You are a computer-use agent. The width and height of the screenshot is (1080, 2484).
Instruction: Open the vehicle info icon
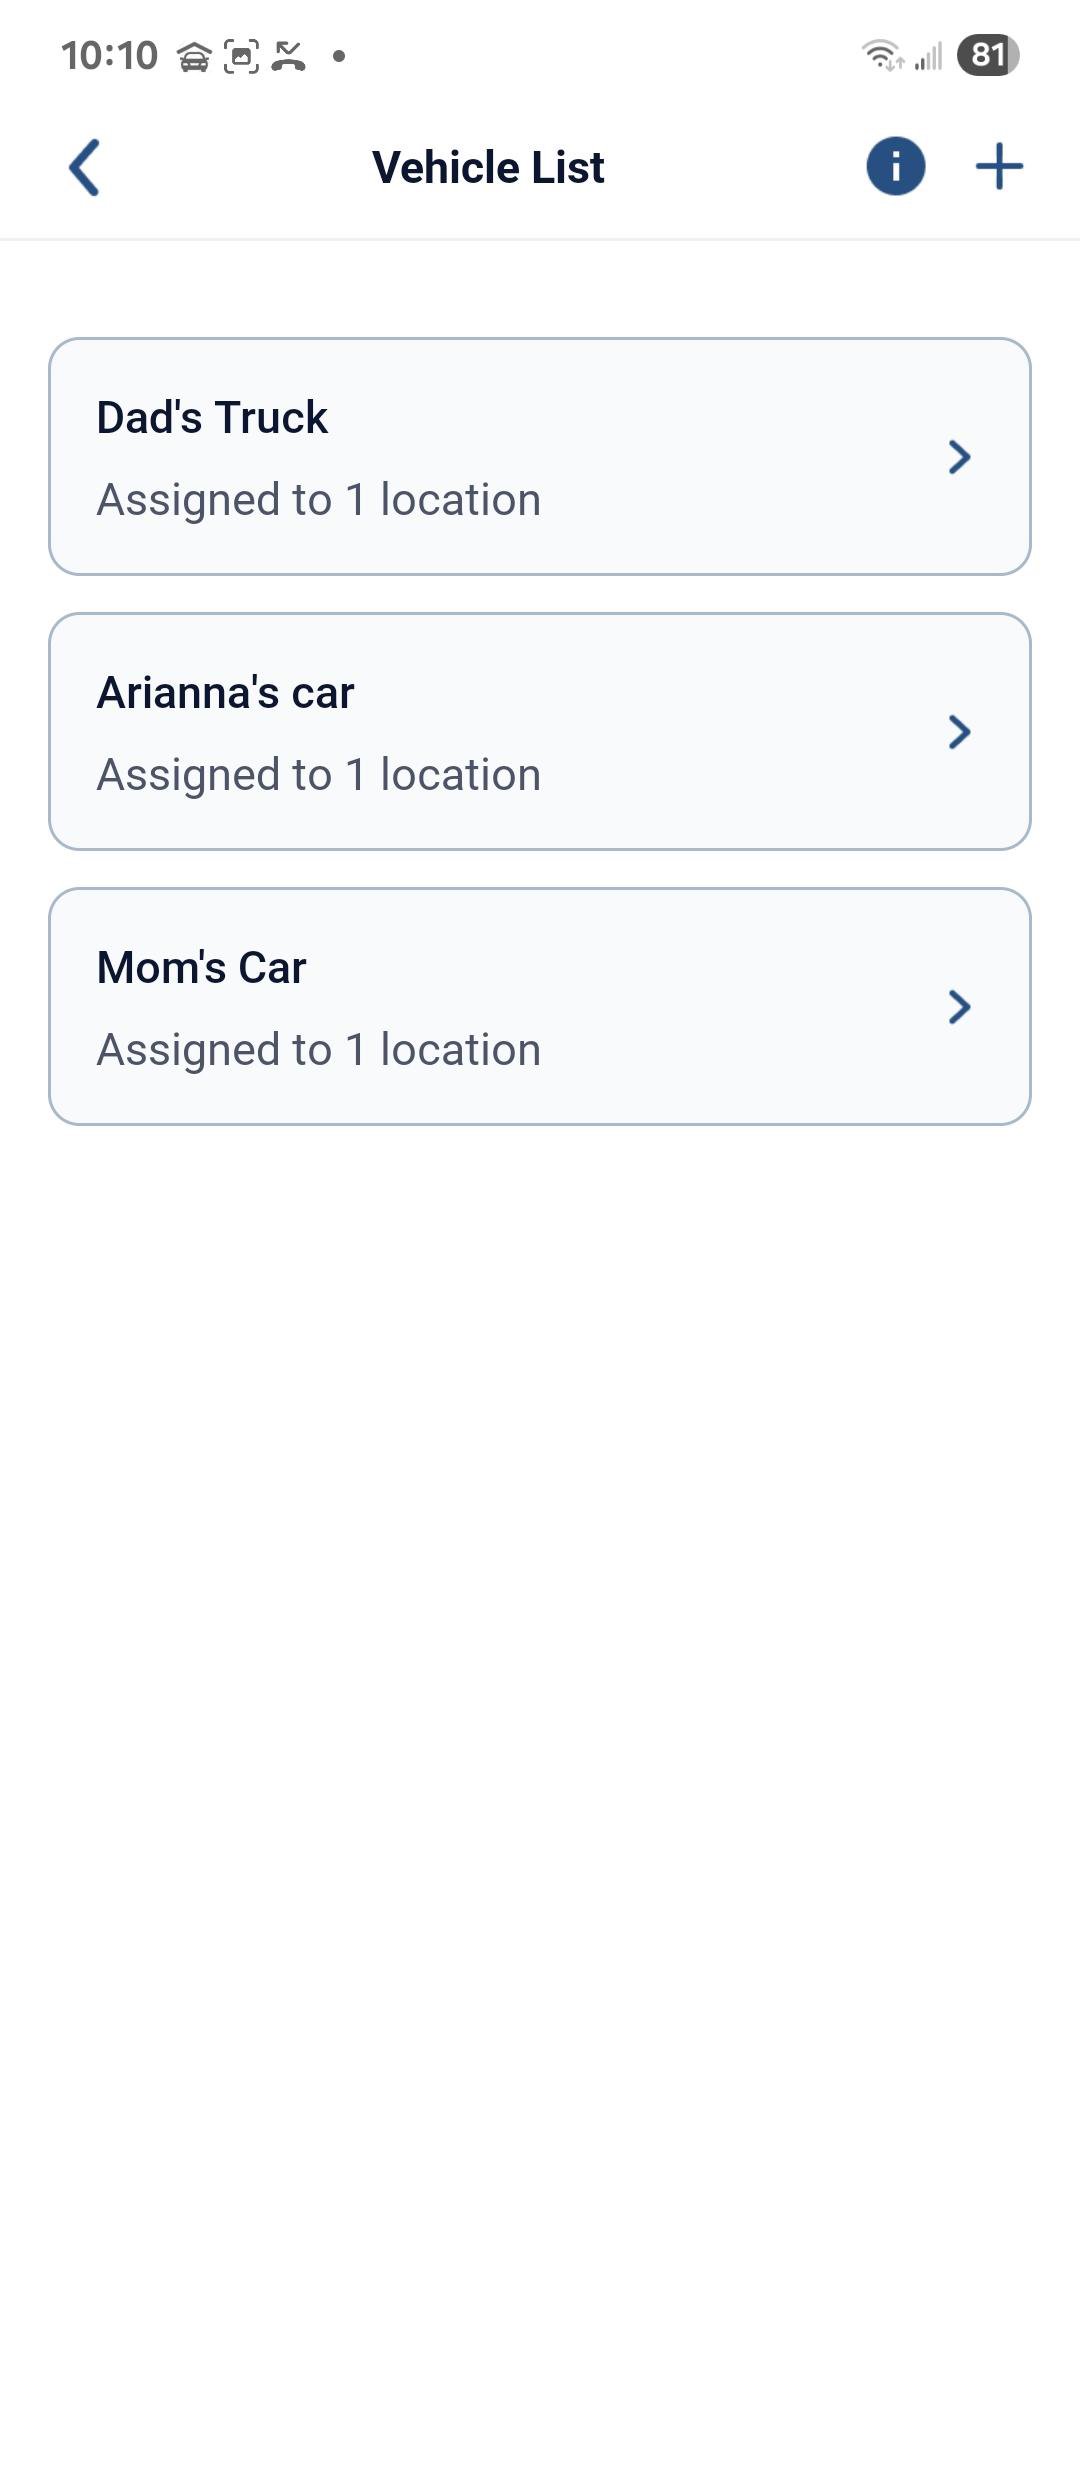895,166
